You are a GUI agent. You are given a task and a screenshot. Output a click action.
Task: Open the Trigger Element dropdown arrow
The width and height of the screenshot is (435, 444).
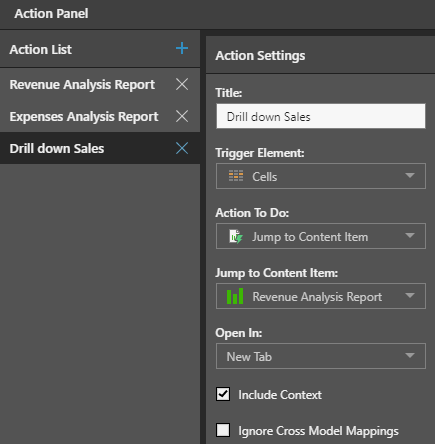pyautogui.click(x=410, y=175)
